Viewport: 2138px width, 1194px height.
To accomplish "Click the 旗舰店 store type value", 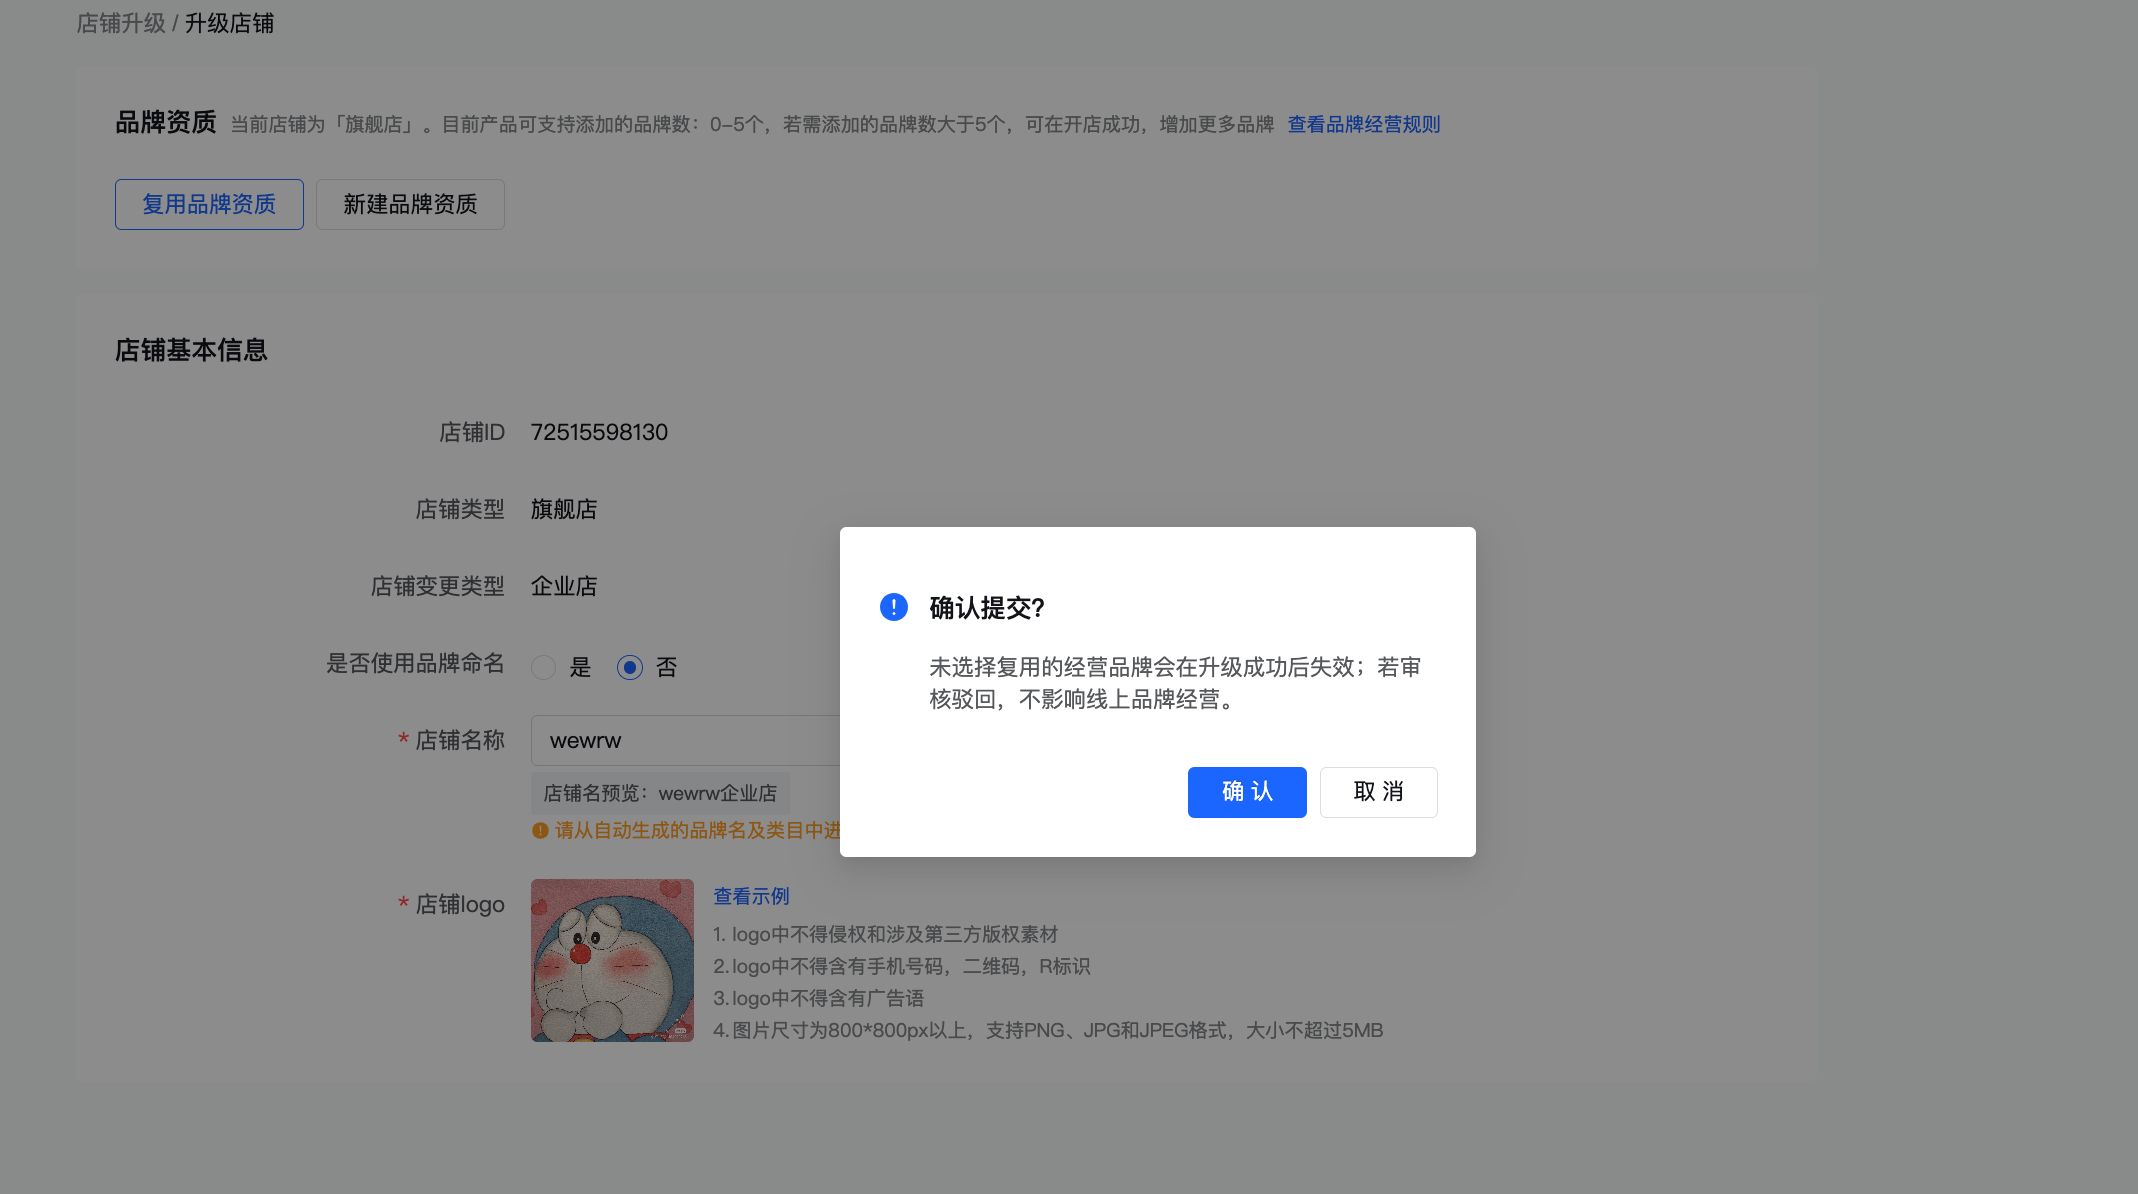I will pyautogui.click(x=563, y=509).
